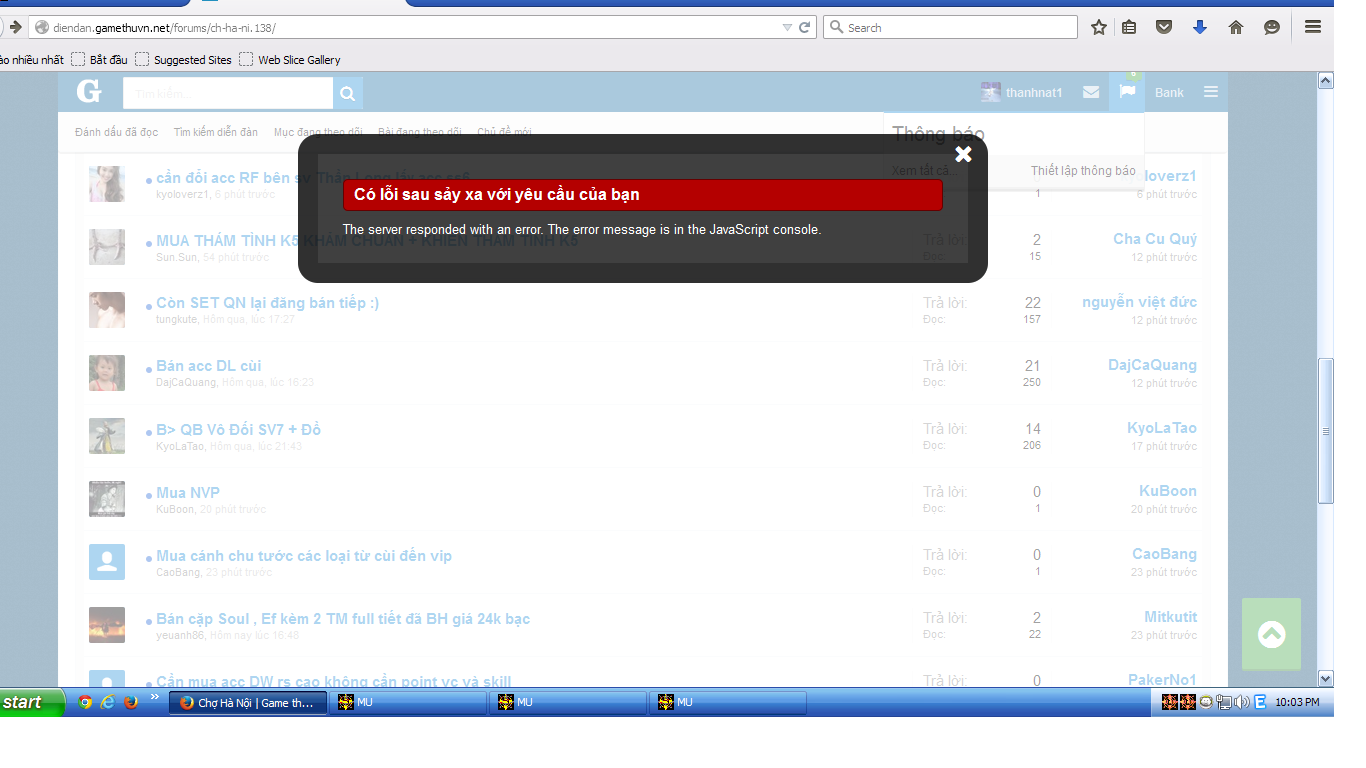Launch Internet Explorer from quick launch
Screen dimensions: 1366x768
tap(108, 702)
